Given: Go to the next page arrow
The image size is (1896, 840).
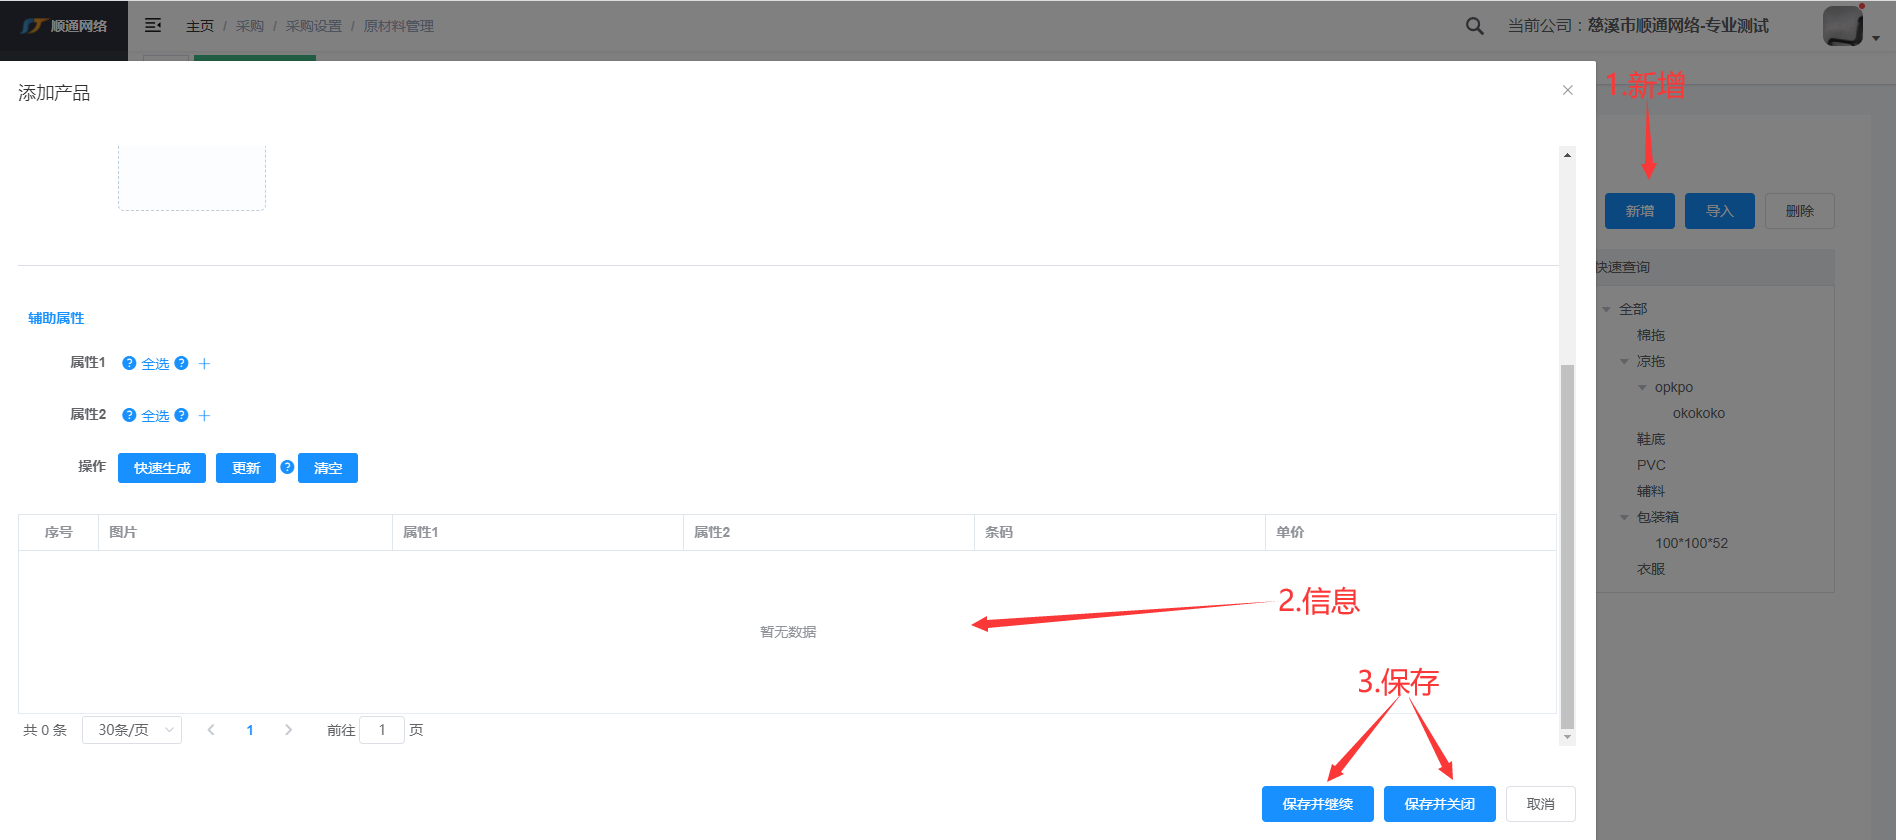Looking at the screenshot, I should point(288,730).
